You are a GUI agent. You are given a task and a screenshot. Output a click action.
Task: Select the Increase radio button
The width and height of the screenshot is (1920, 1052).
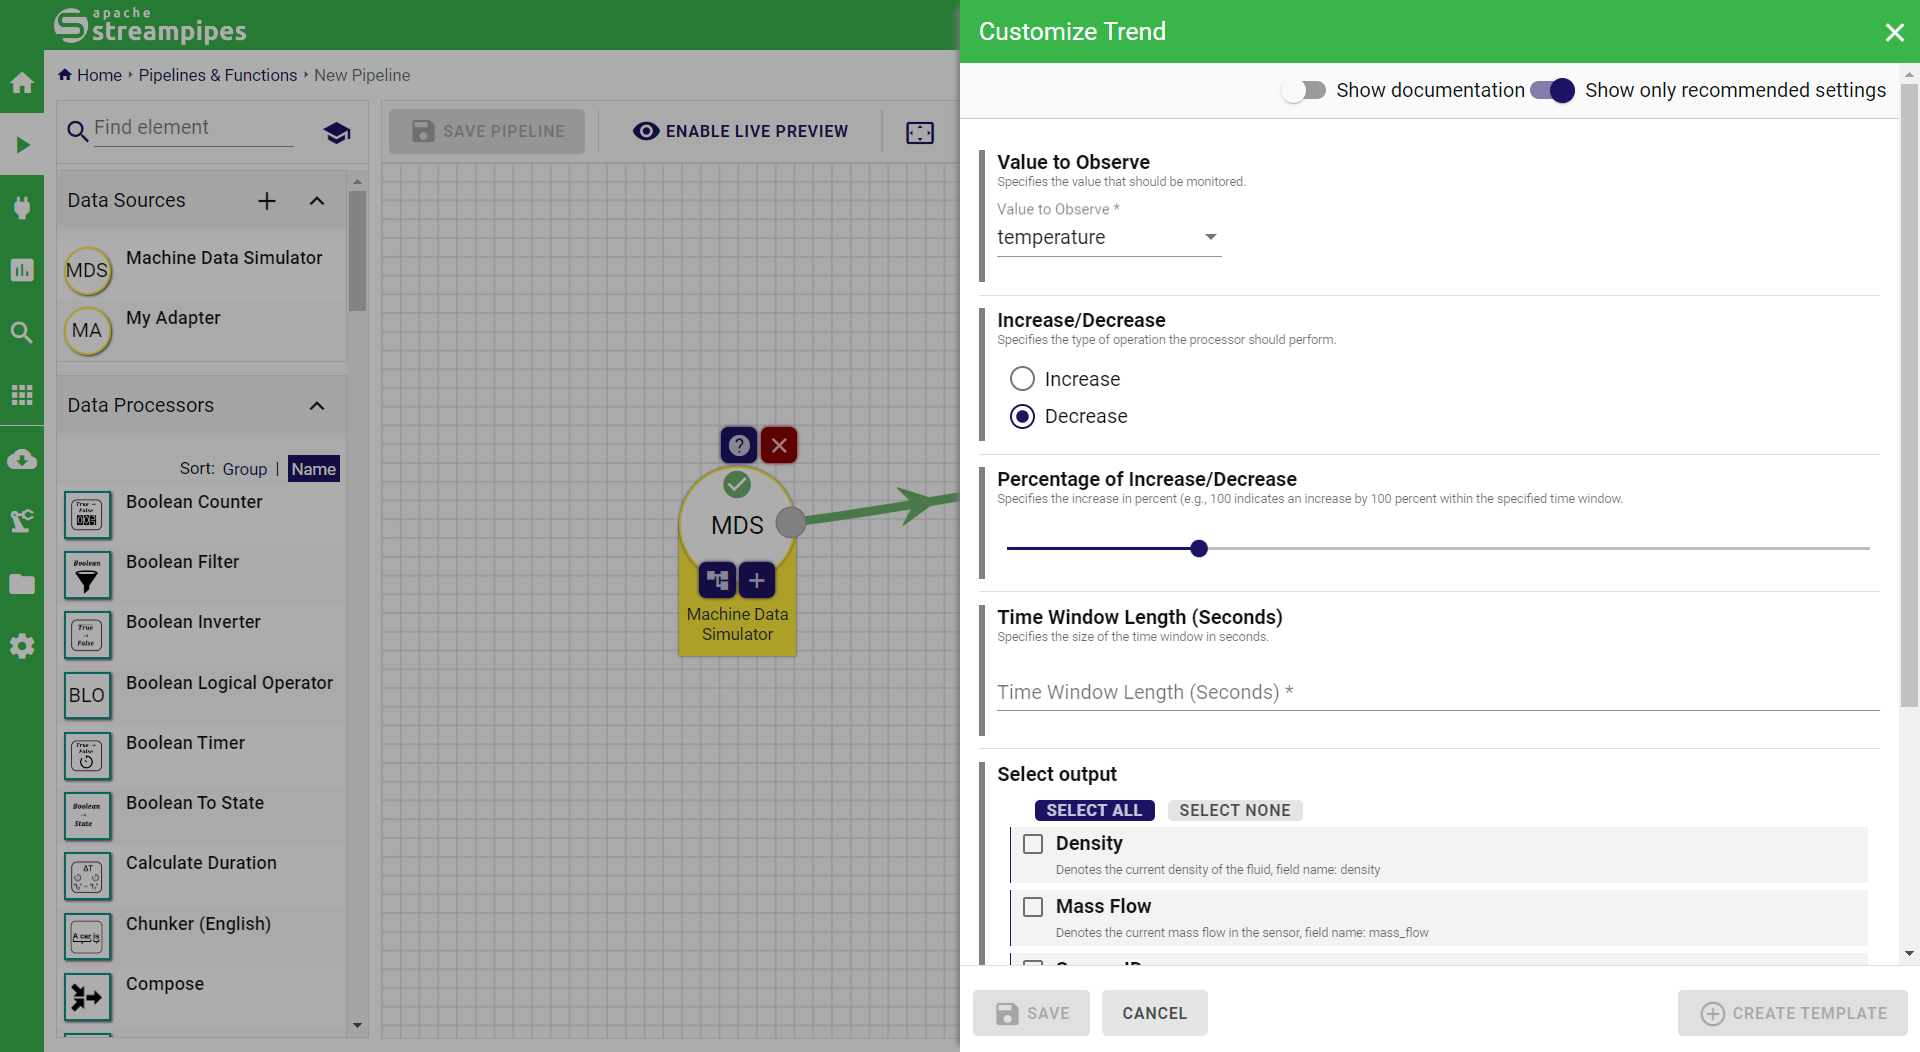pyautogui.click(x=1022, y=379)
